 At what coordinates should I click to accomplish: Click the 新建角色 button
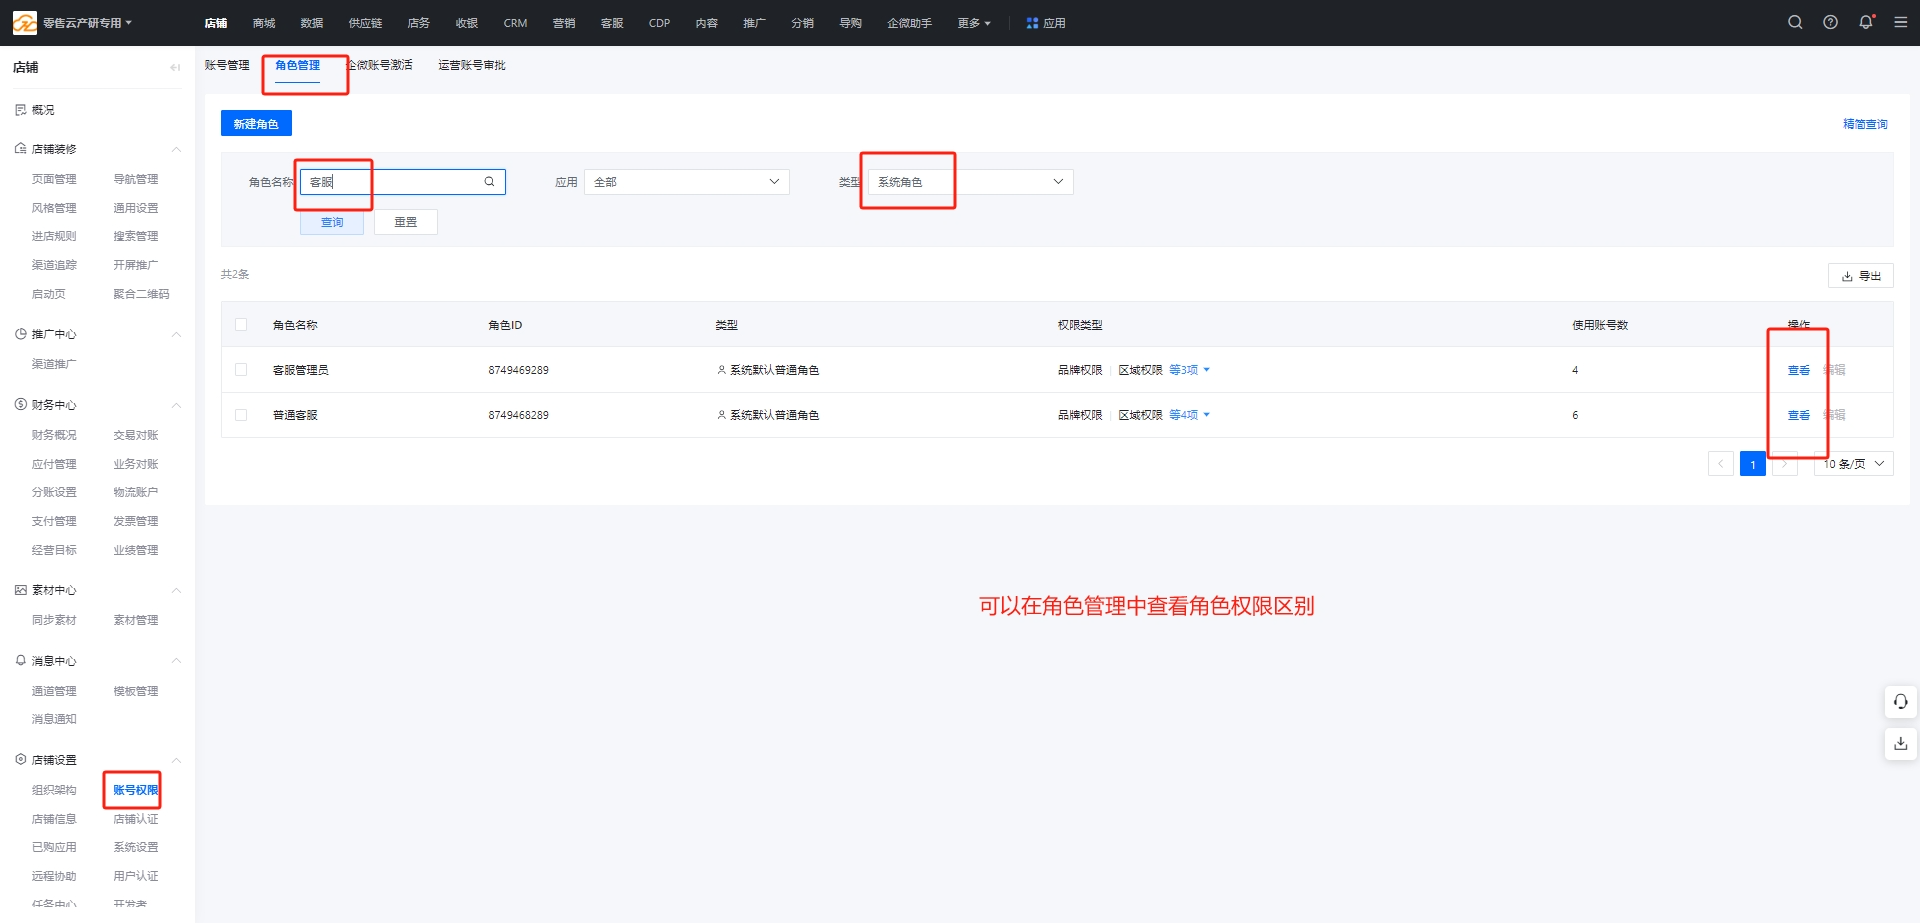256,124
